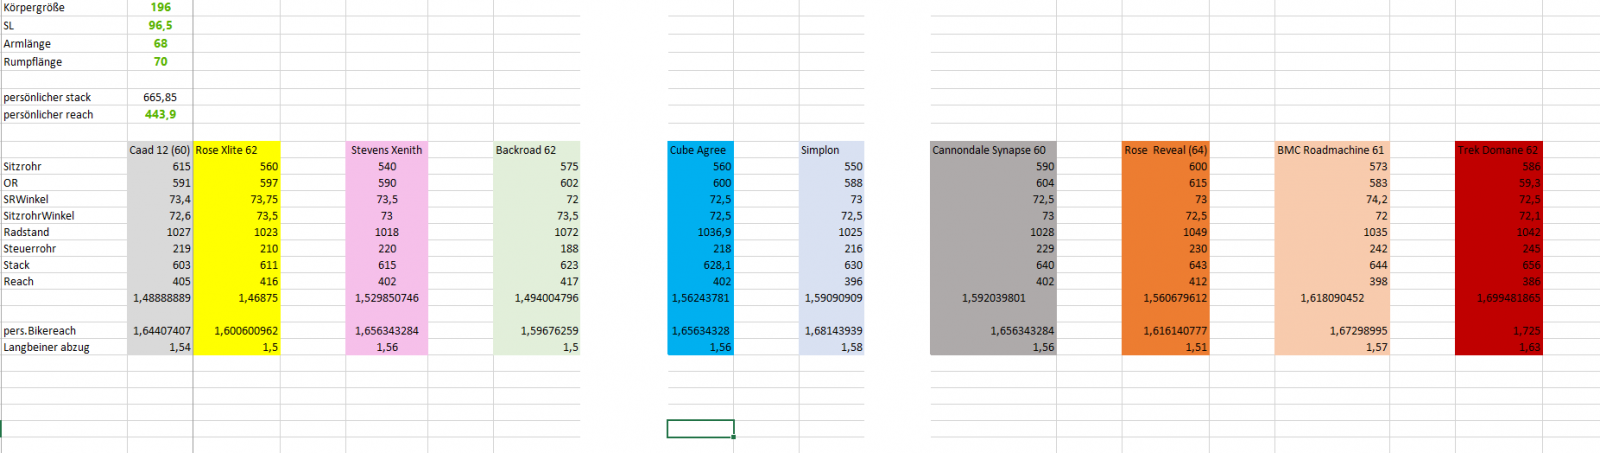Image resolution: width=1600 pixels, height=453 pixels.
Task: Click the Simplon column header cell
Action: click(831, 150)
